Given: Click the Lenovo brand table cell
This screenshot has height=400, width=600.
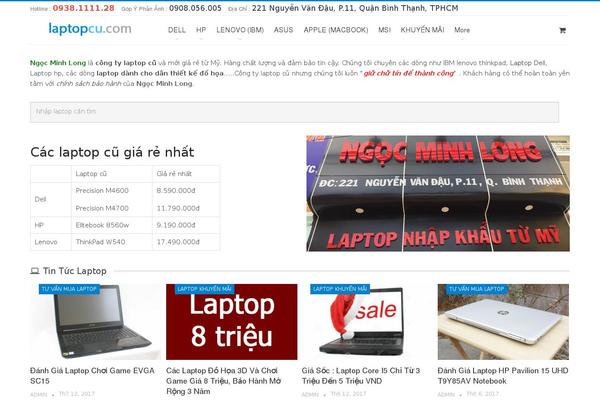Looking at the screenshot, I should tap(51, 242).
